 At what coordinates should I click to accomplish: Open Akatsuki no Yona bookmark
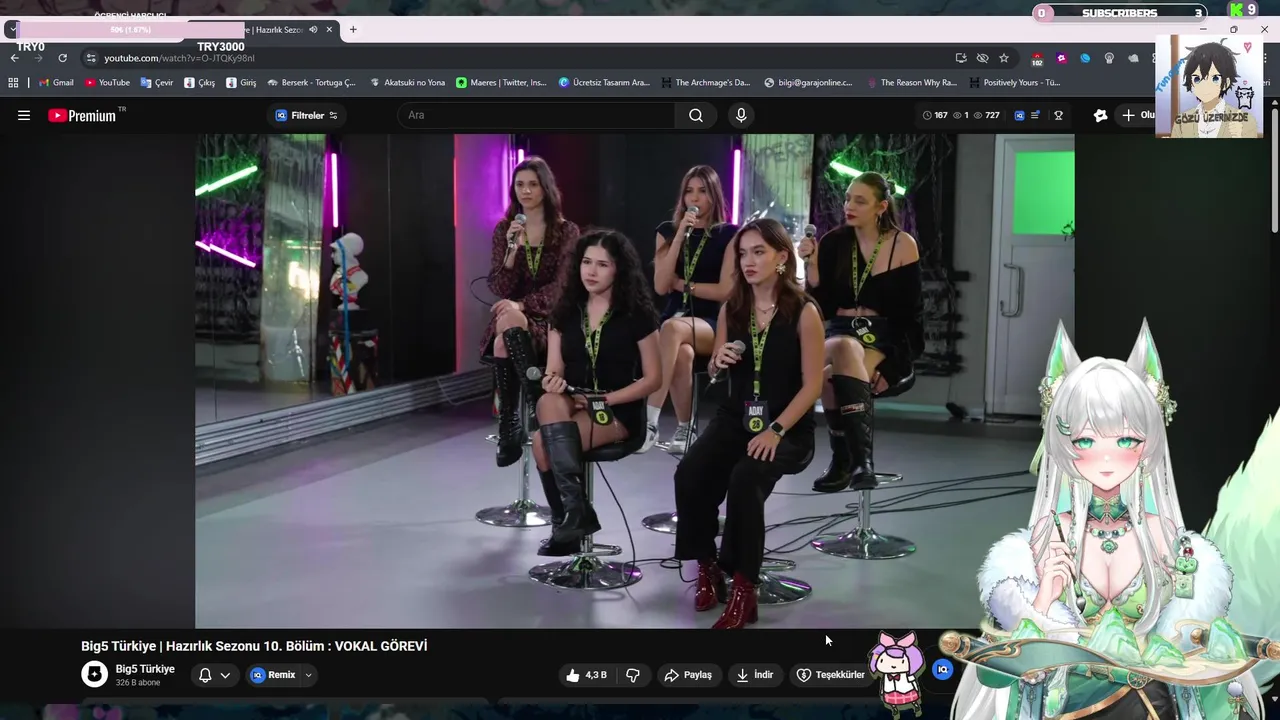point(407,83)
